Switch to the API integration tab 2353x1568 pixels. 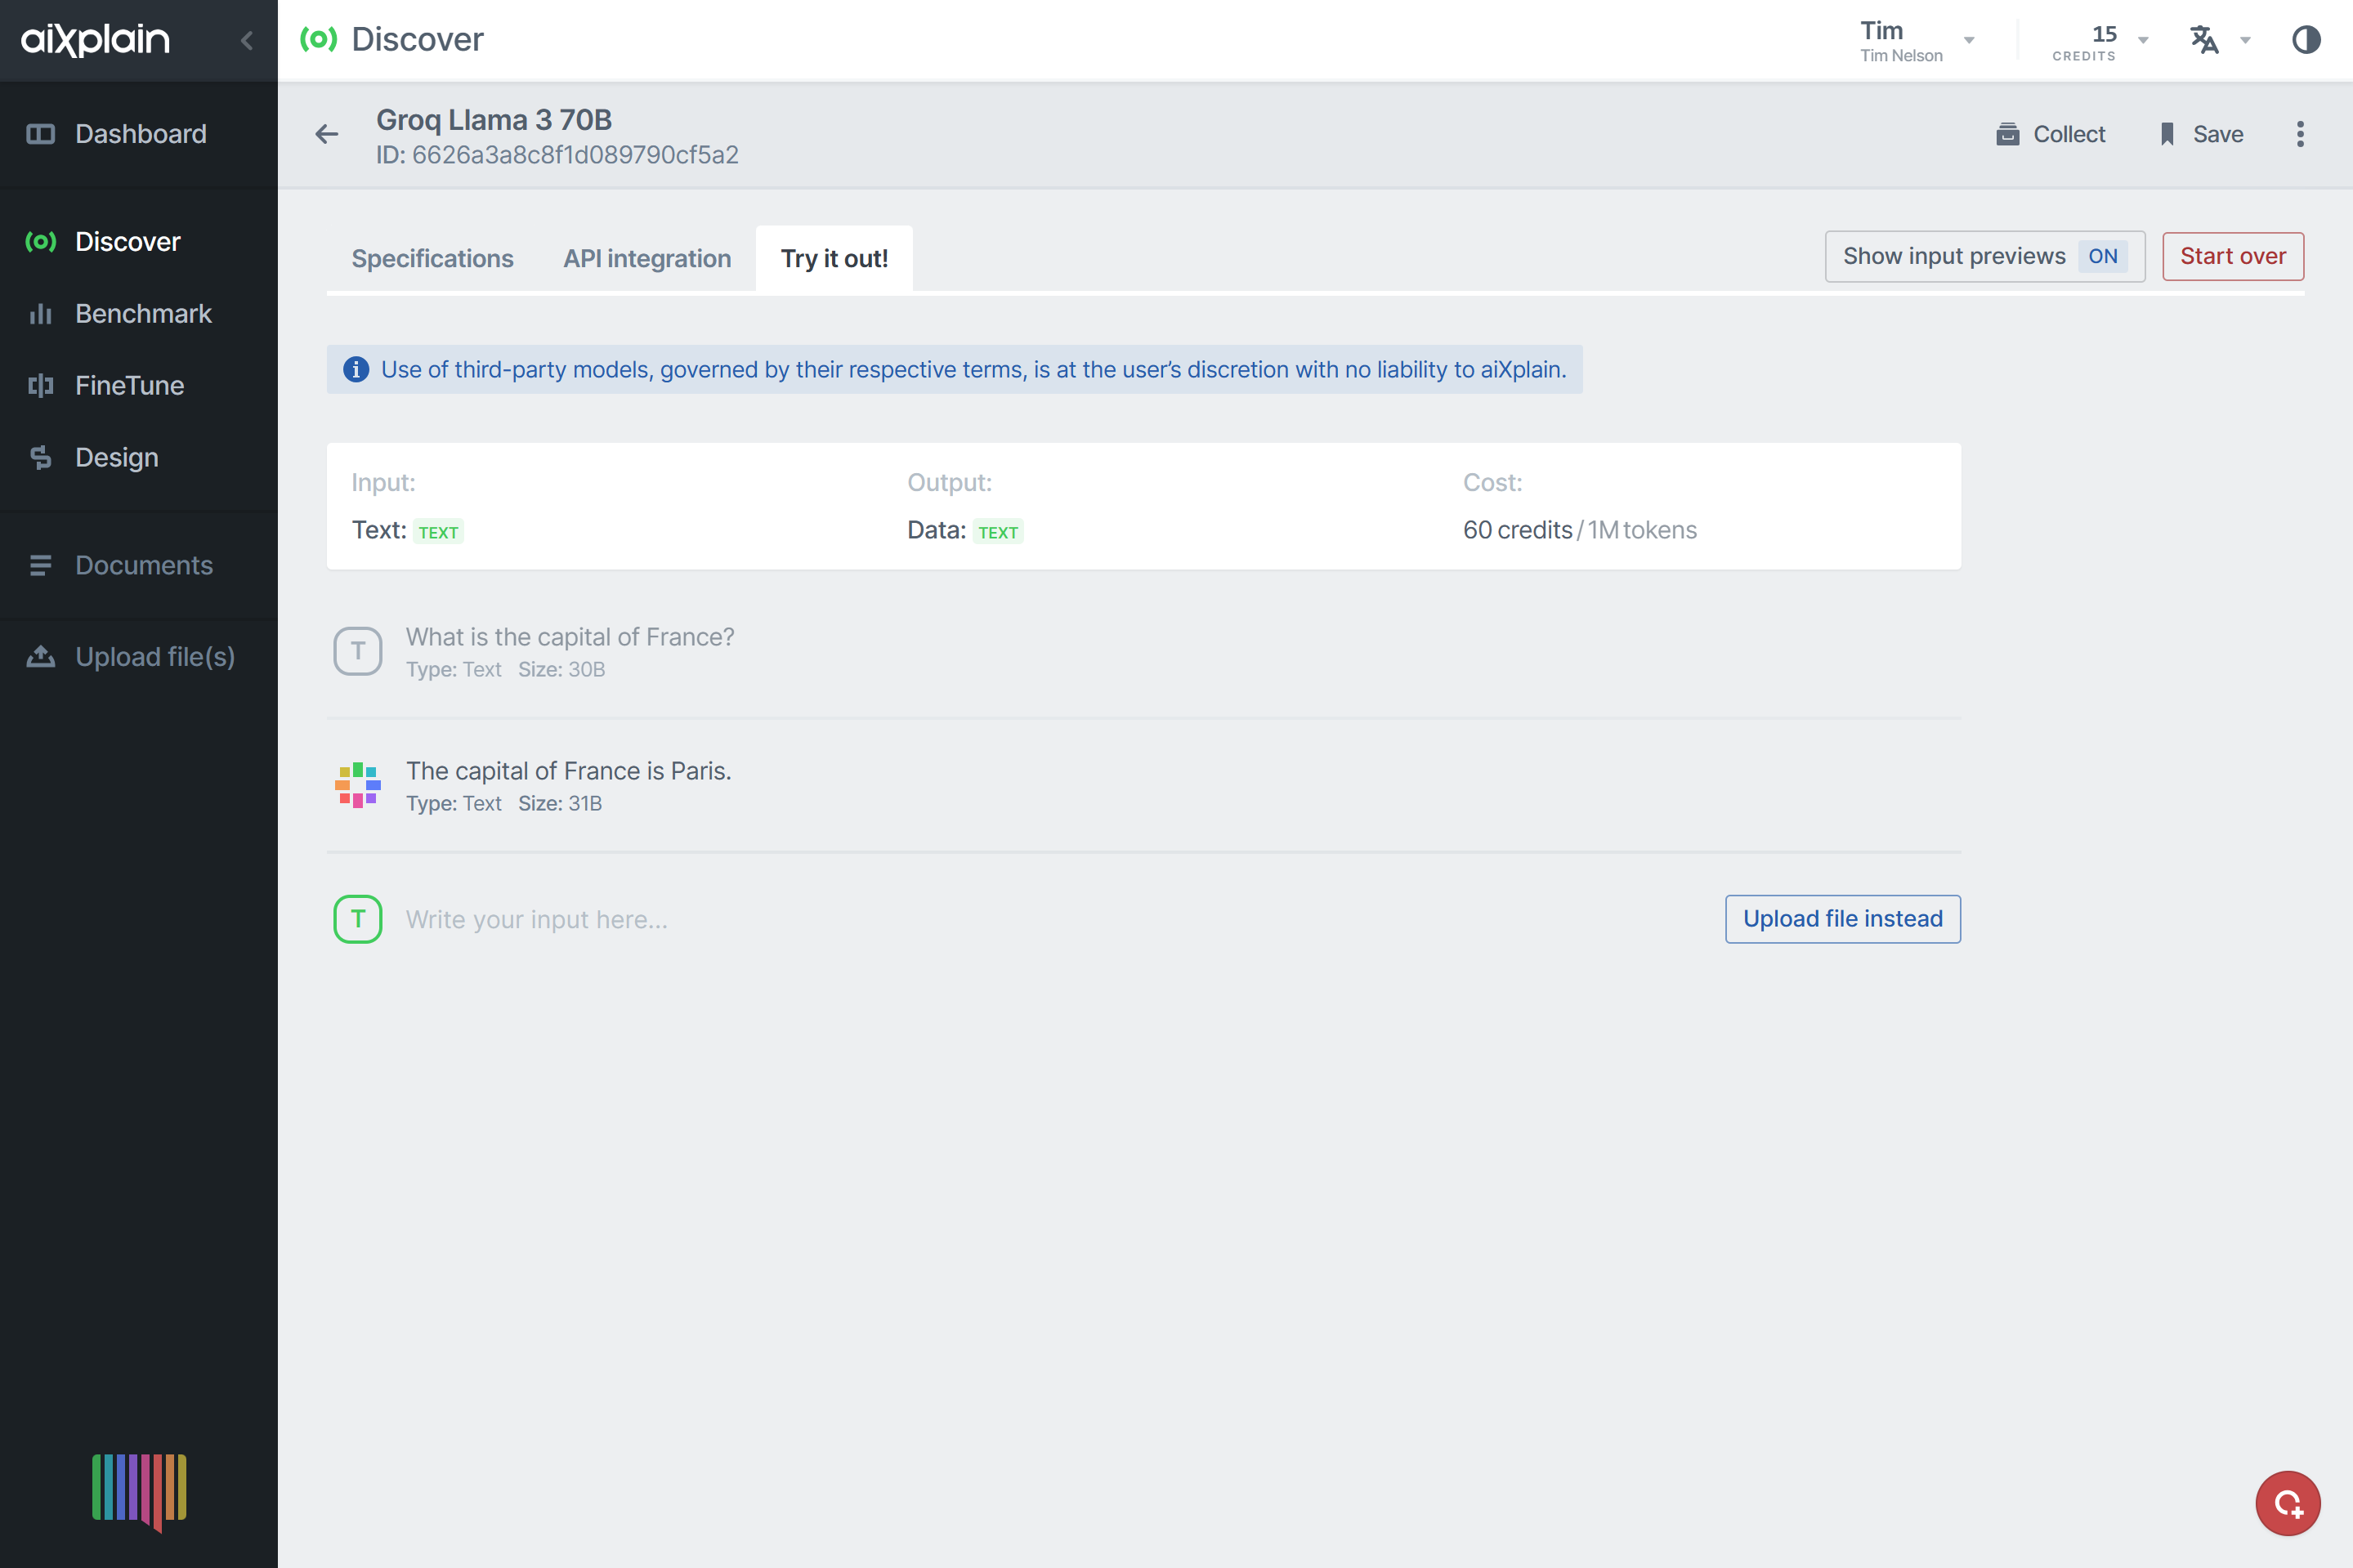647,259
